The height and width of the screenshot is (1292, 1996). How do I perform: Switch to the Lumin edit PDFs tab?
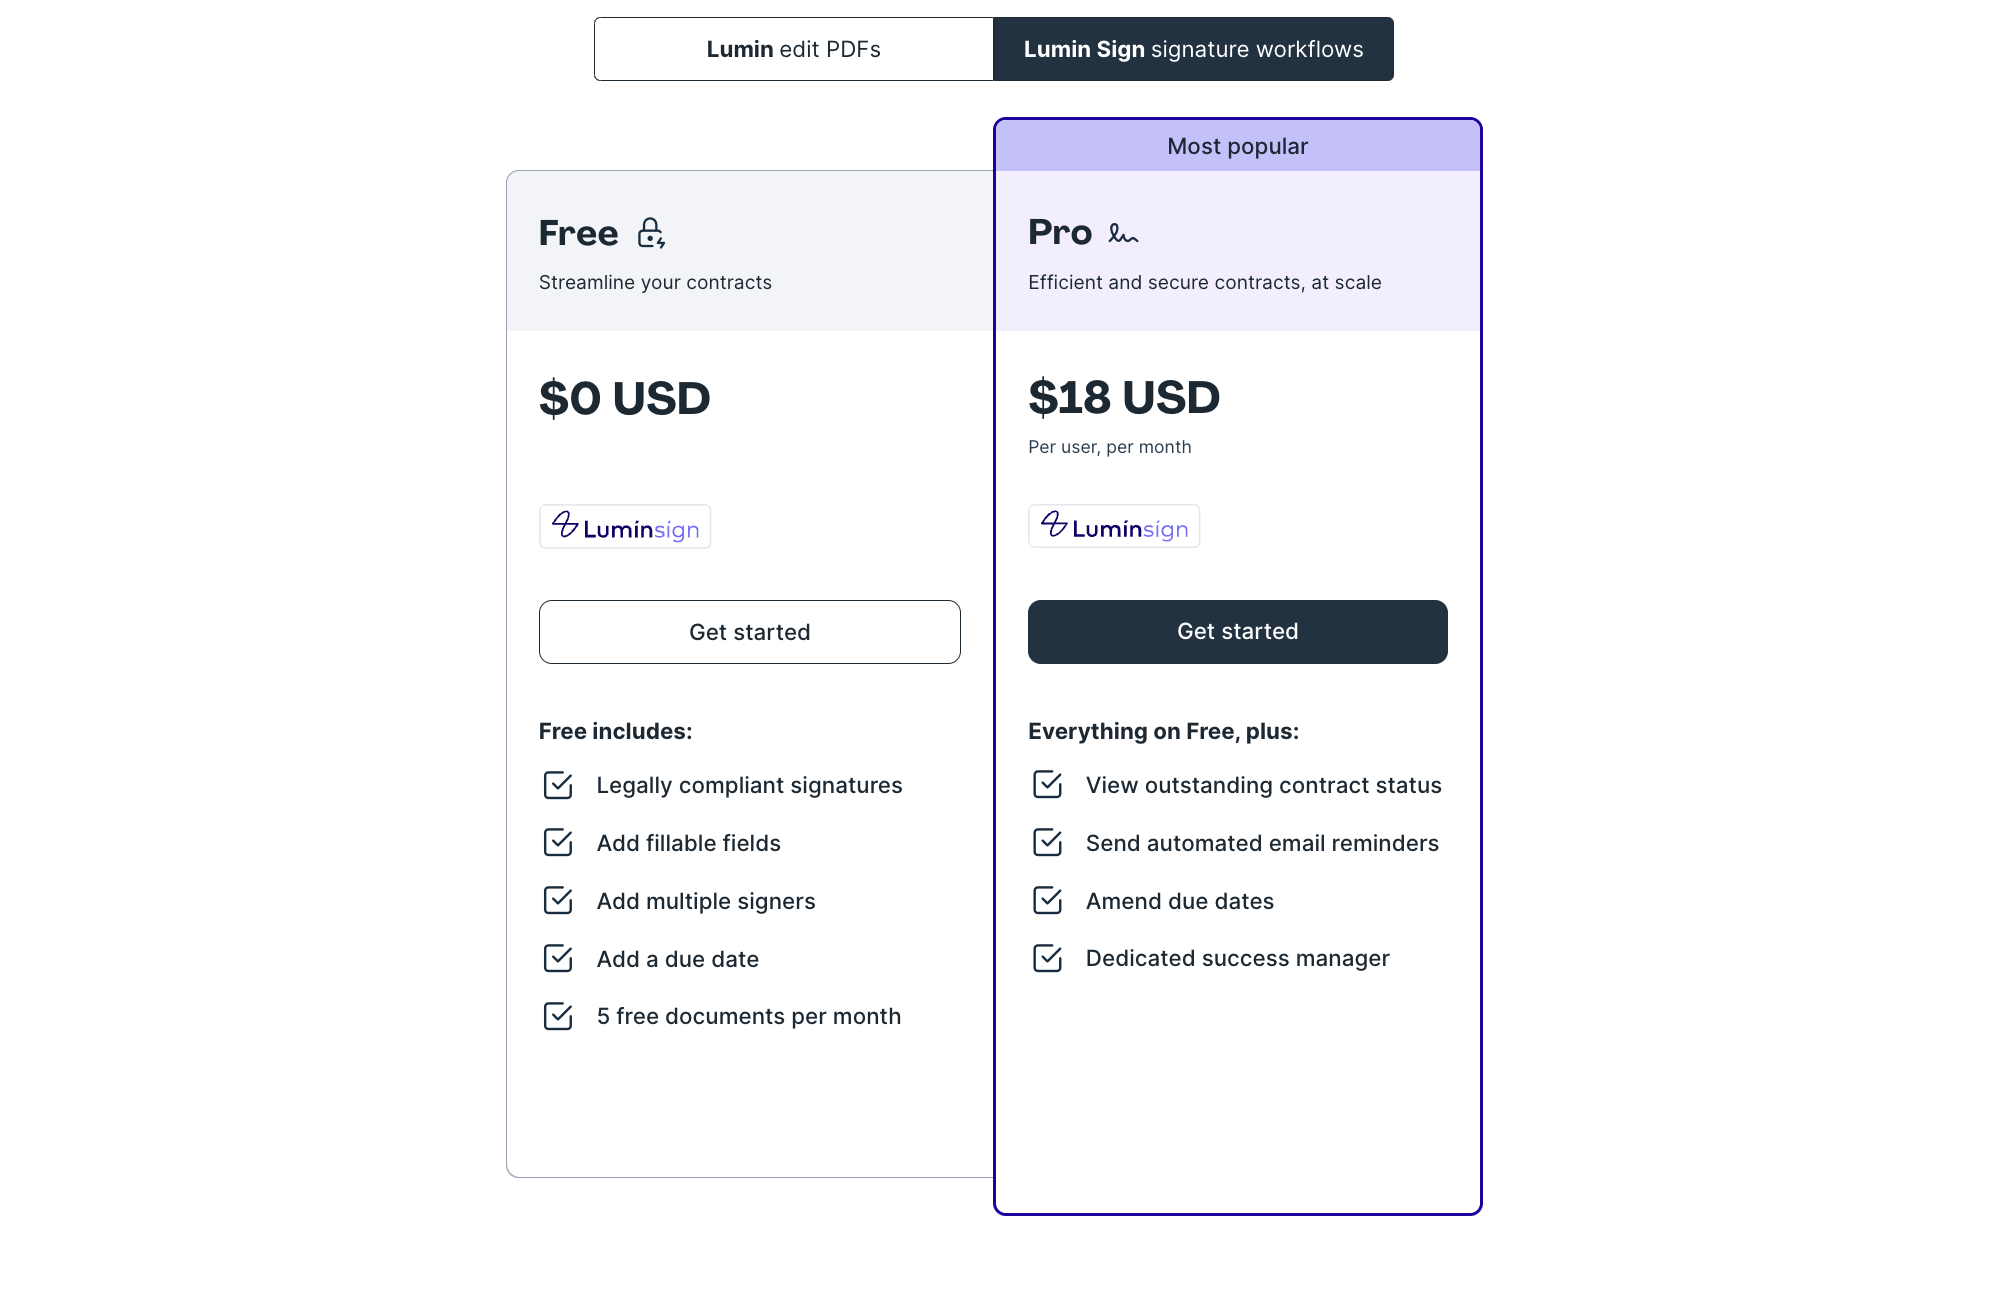(793, 48)
